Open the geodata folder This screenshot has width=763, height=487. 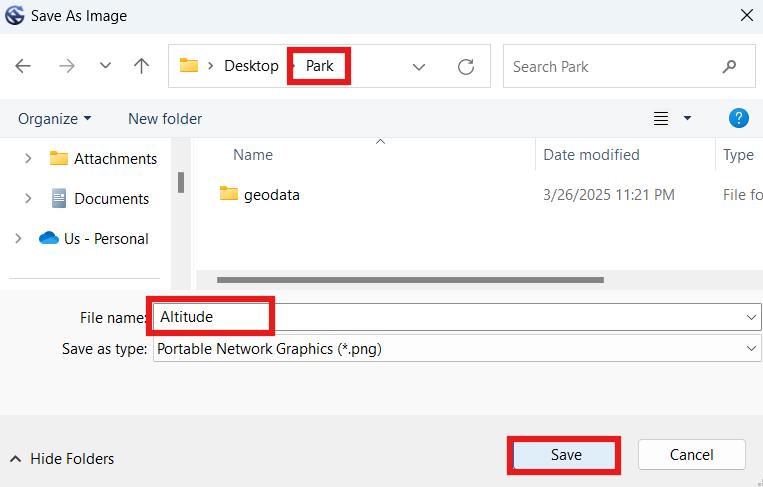[x=271, y=195]
